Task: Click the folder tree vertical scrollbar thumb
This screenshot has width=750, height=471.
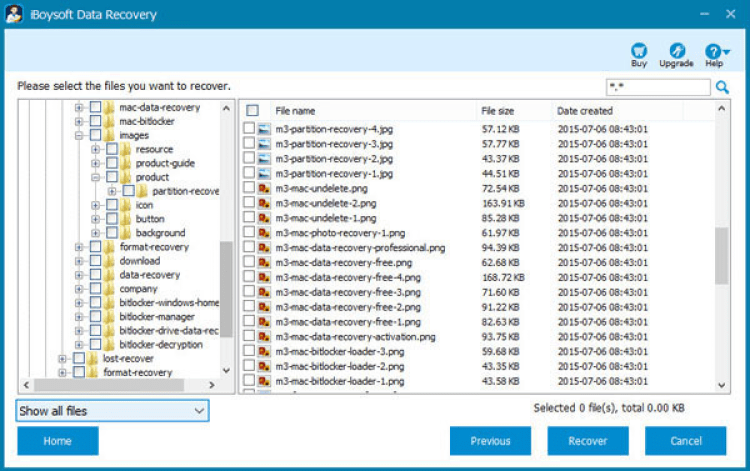Action: pos(226,289)
